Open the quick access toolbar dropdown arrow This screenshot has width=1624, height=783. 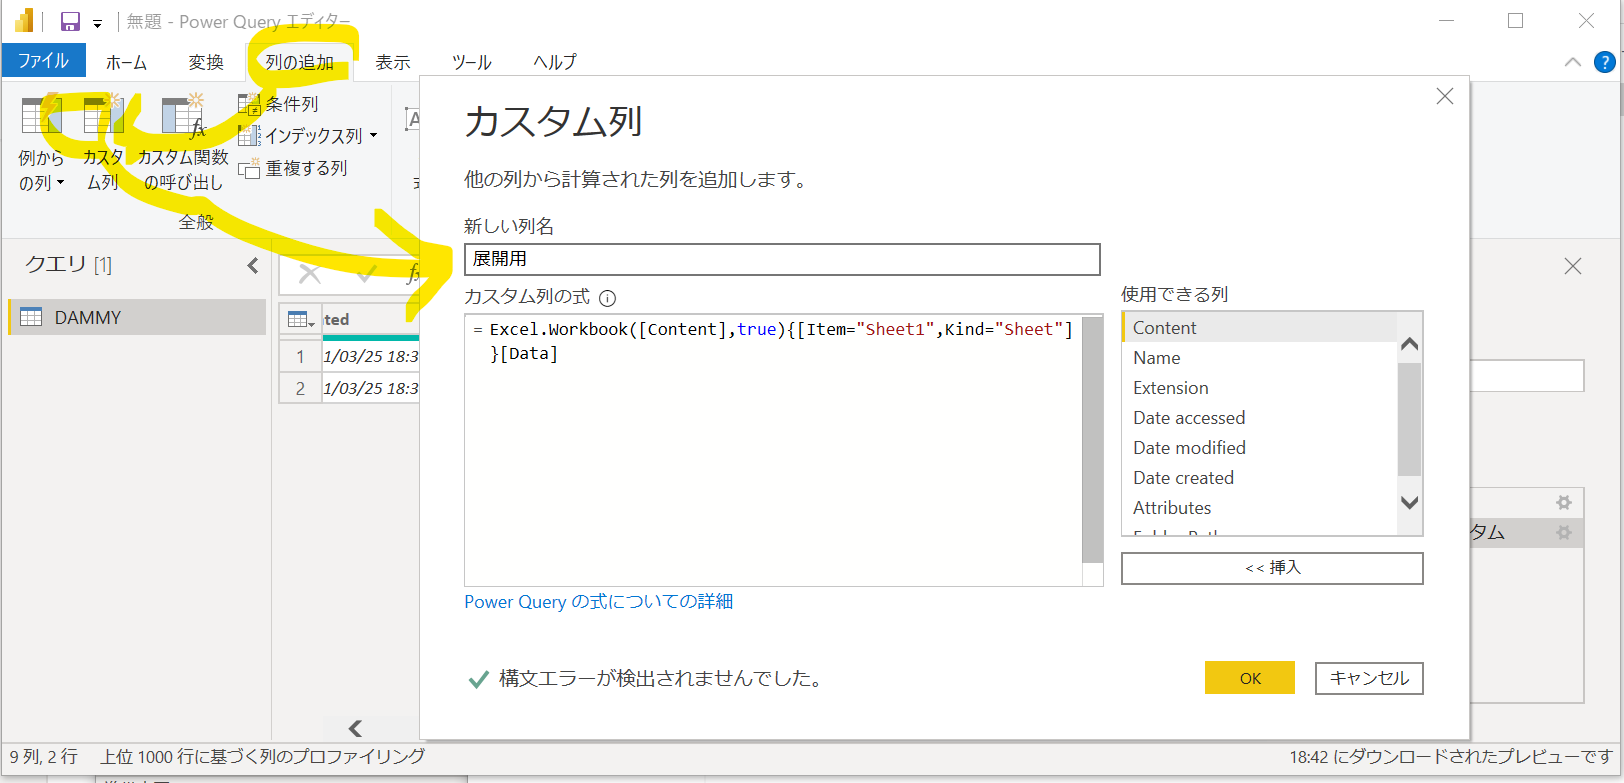[x=97, y=23]
